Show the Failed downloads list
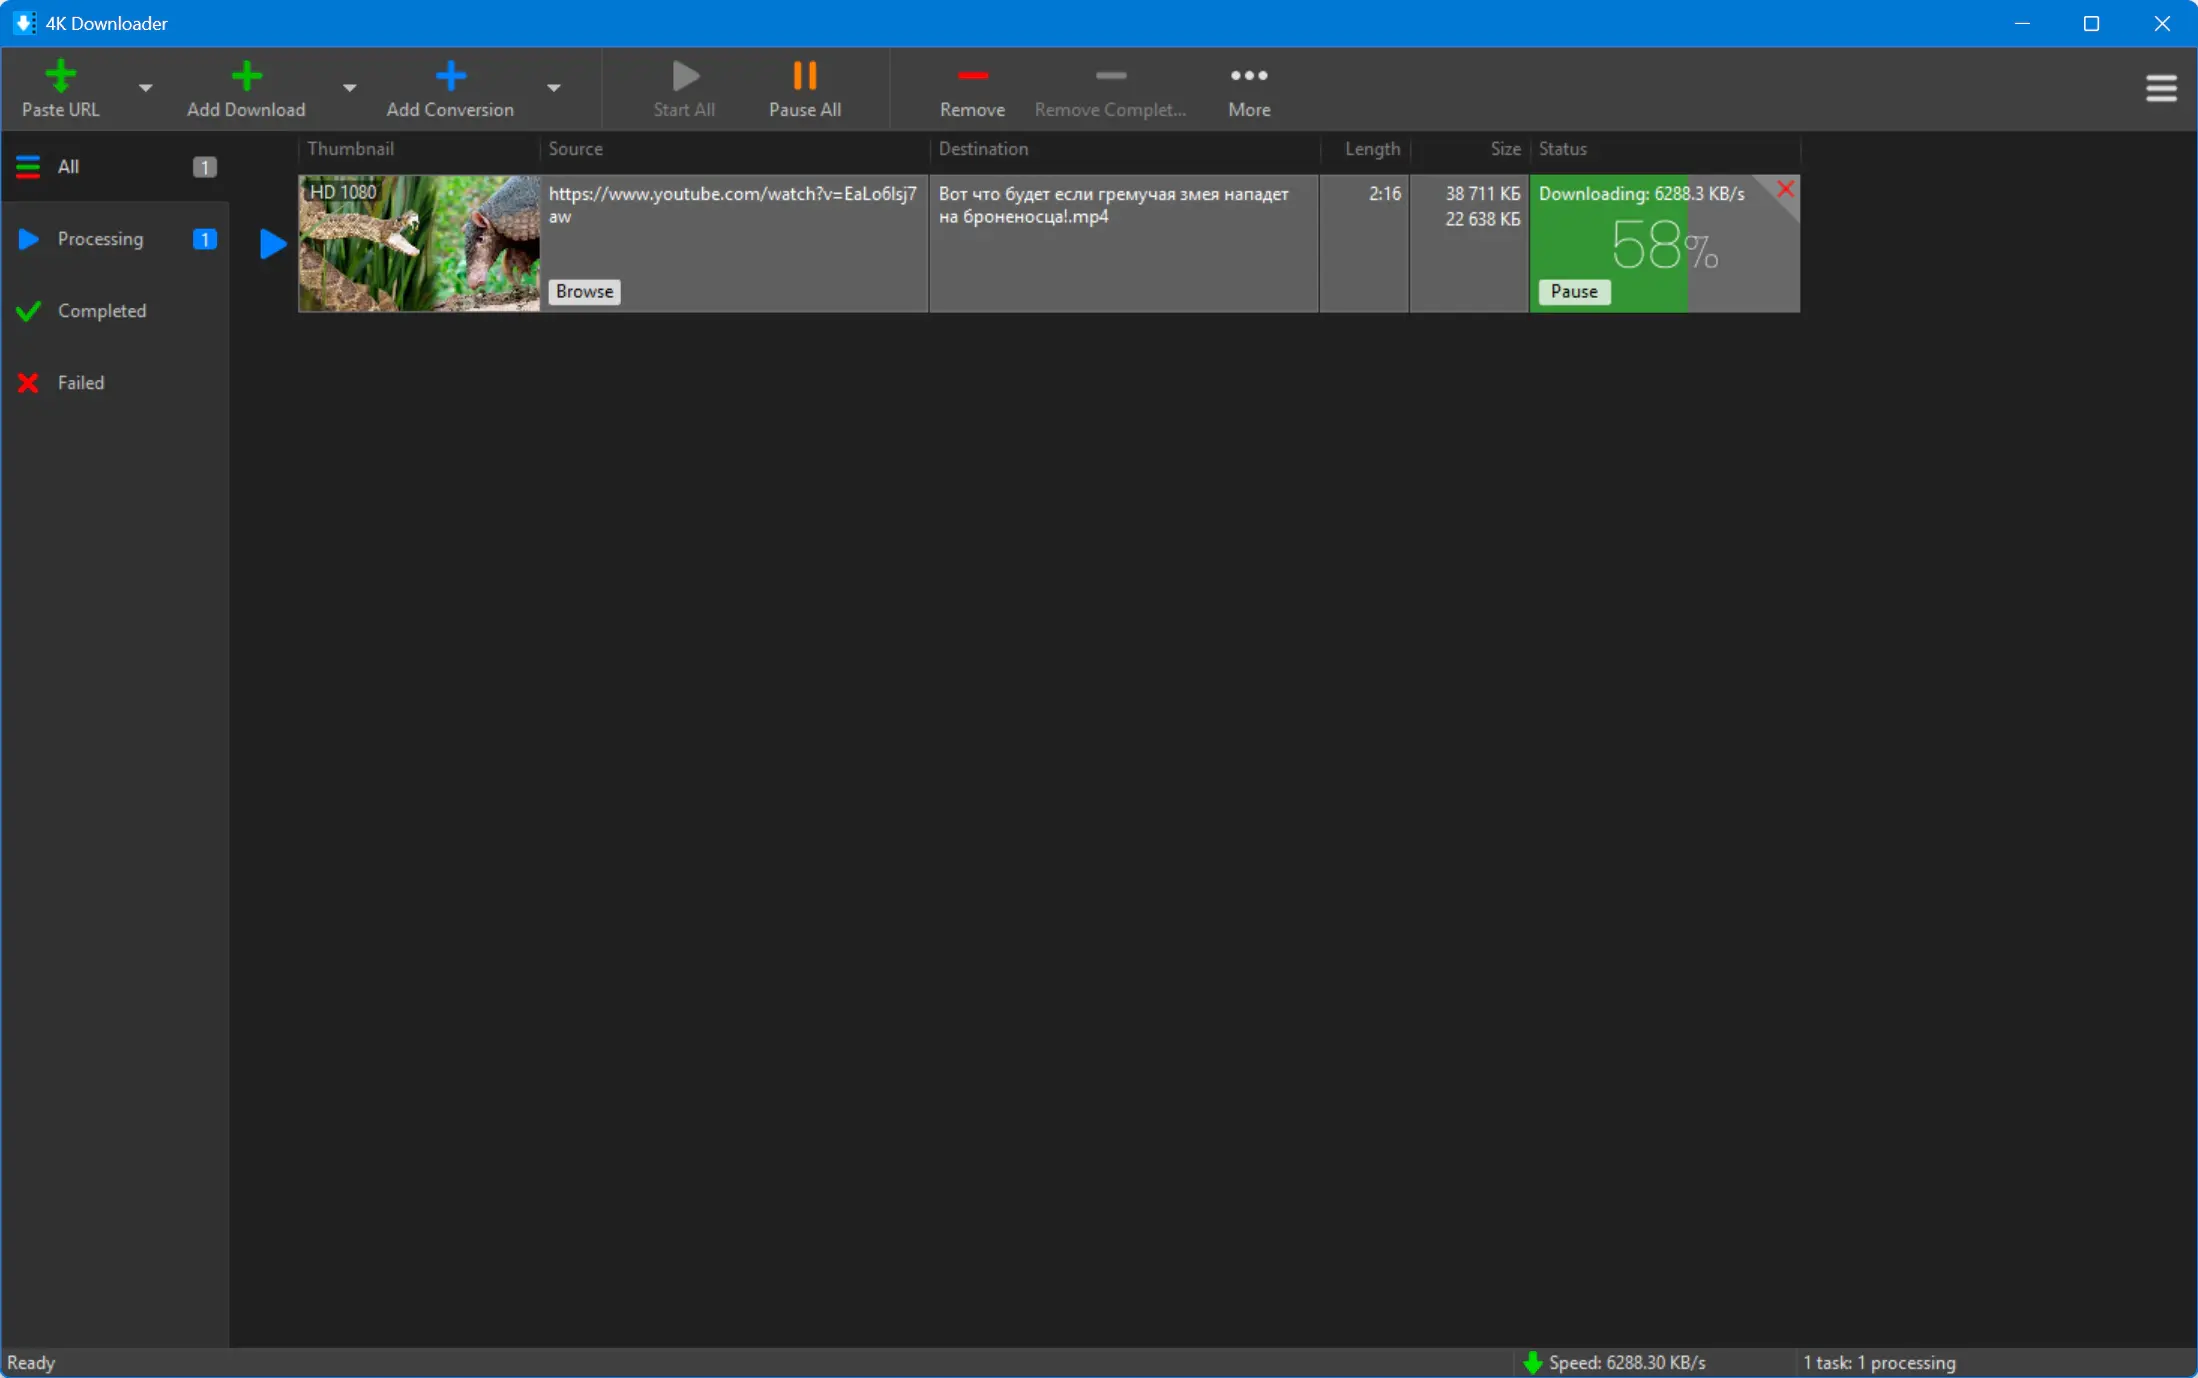Viewport: 2198px width, 1378px height. pyautogui.click(x=80, y=383)
